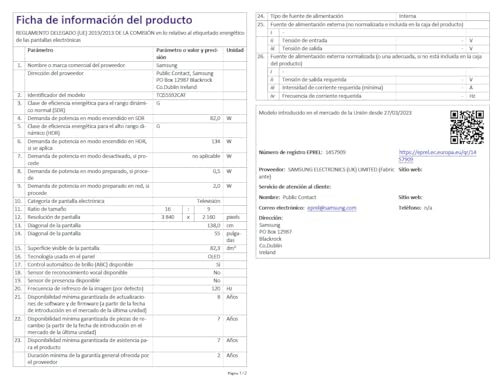Click the resolution value '2 160'

coord(209,217)
